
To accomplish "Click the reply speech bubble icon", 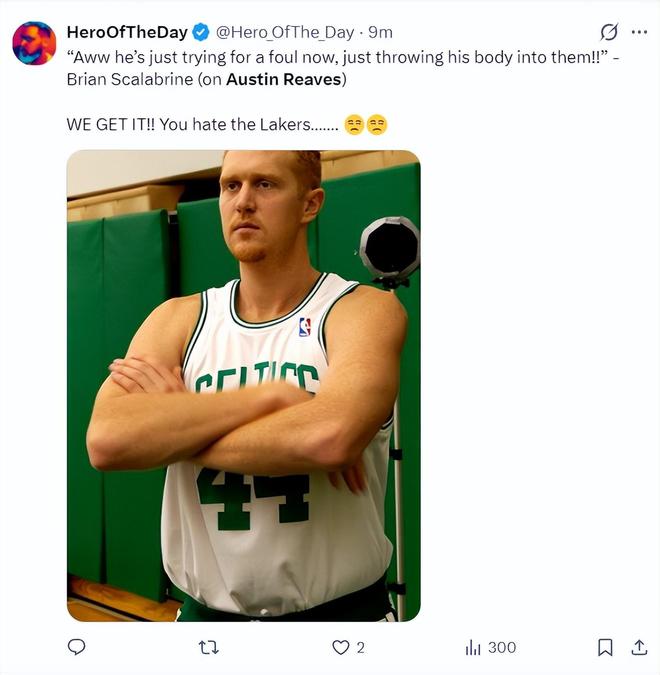I will (x=76, y=647).
